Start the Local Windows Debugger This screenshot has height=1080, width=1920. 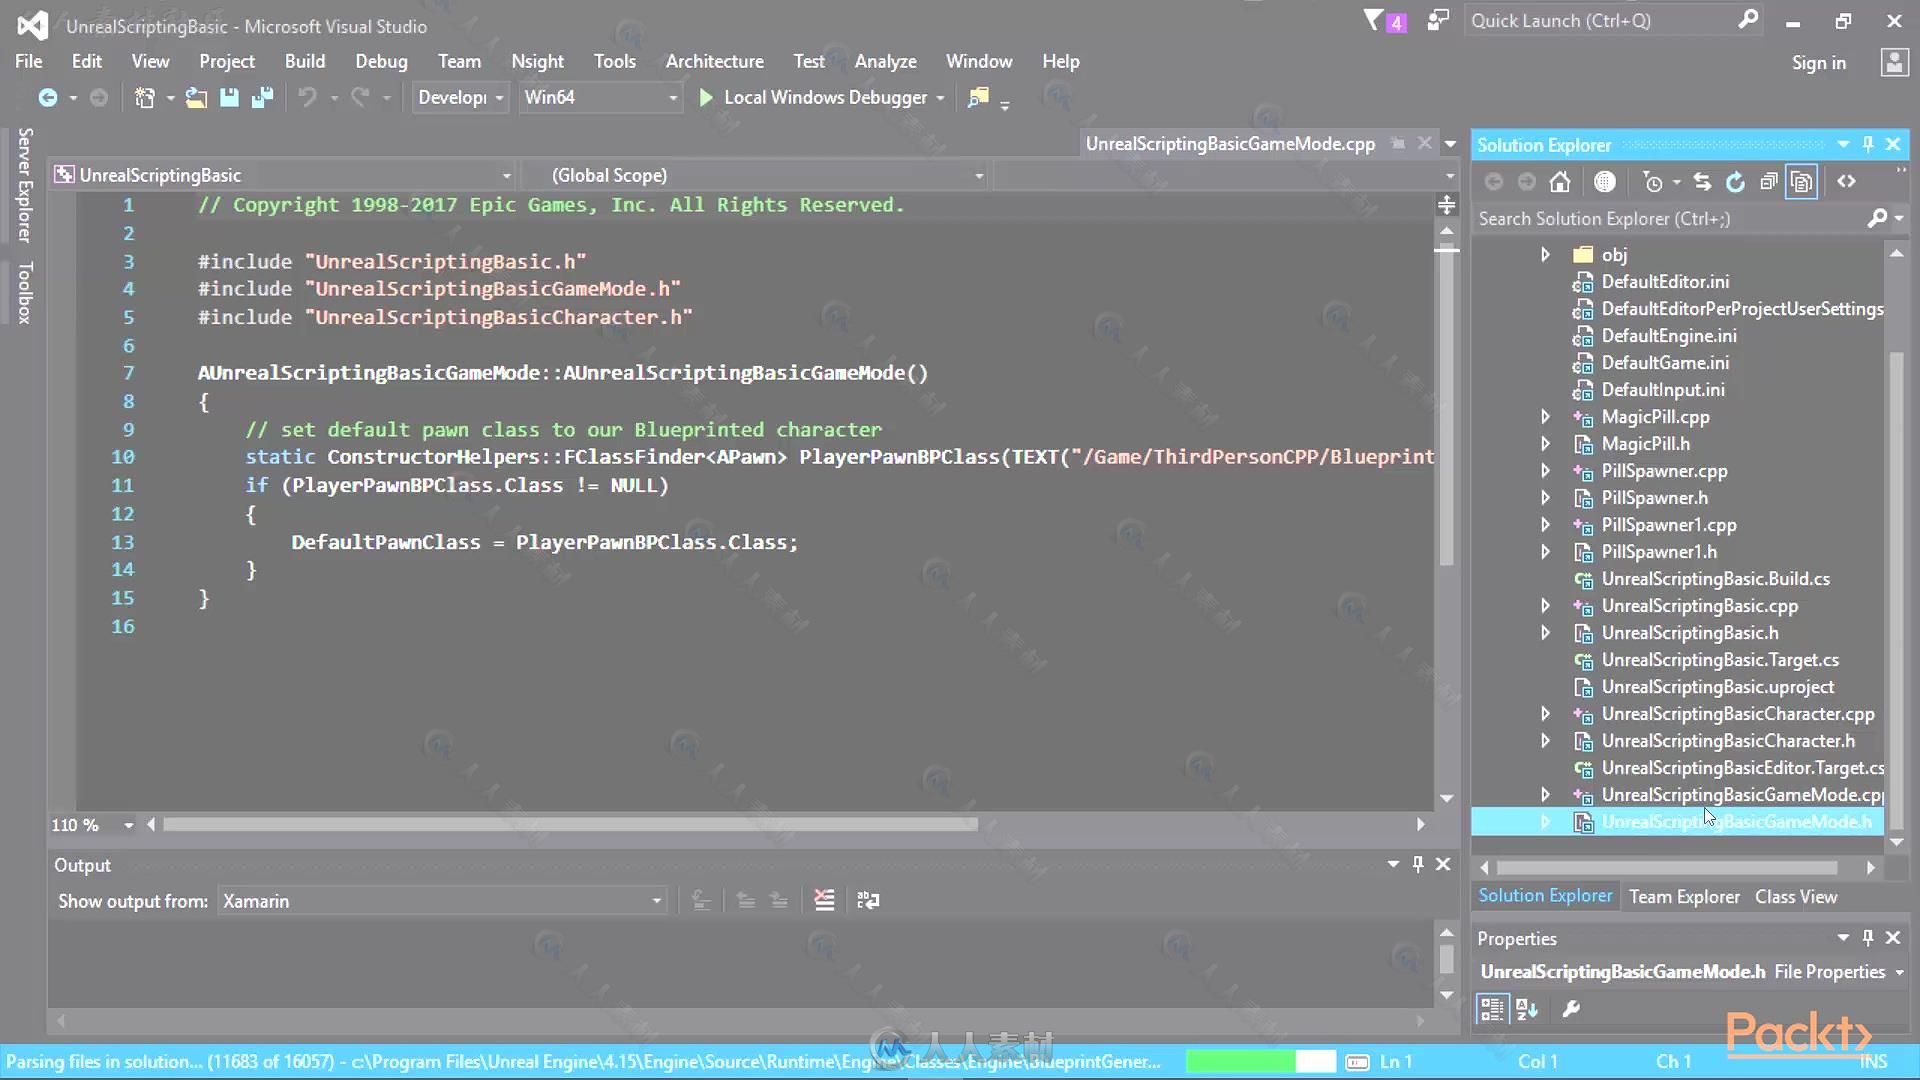(814, 97)
